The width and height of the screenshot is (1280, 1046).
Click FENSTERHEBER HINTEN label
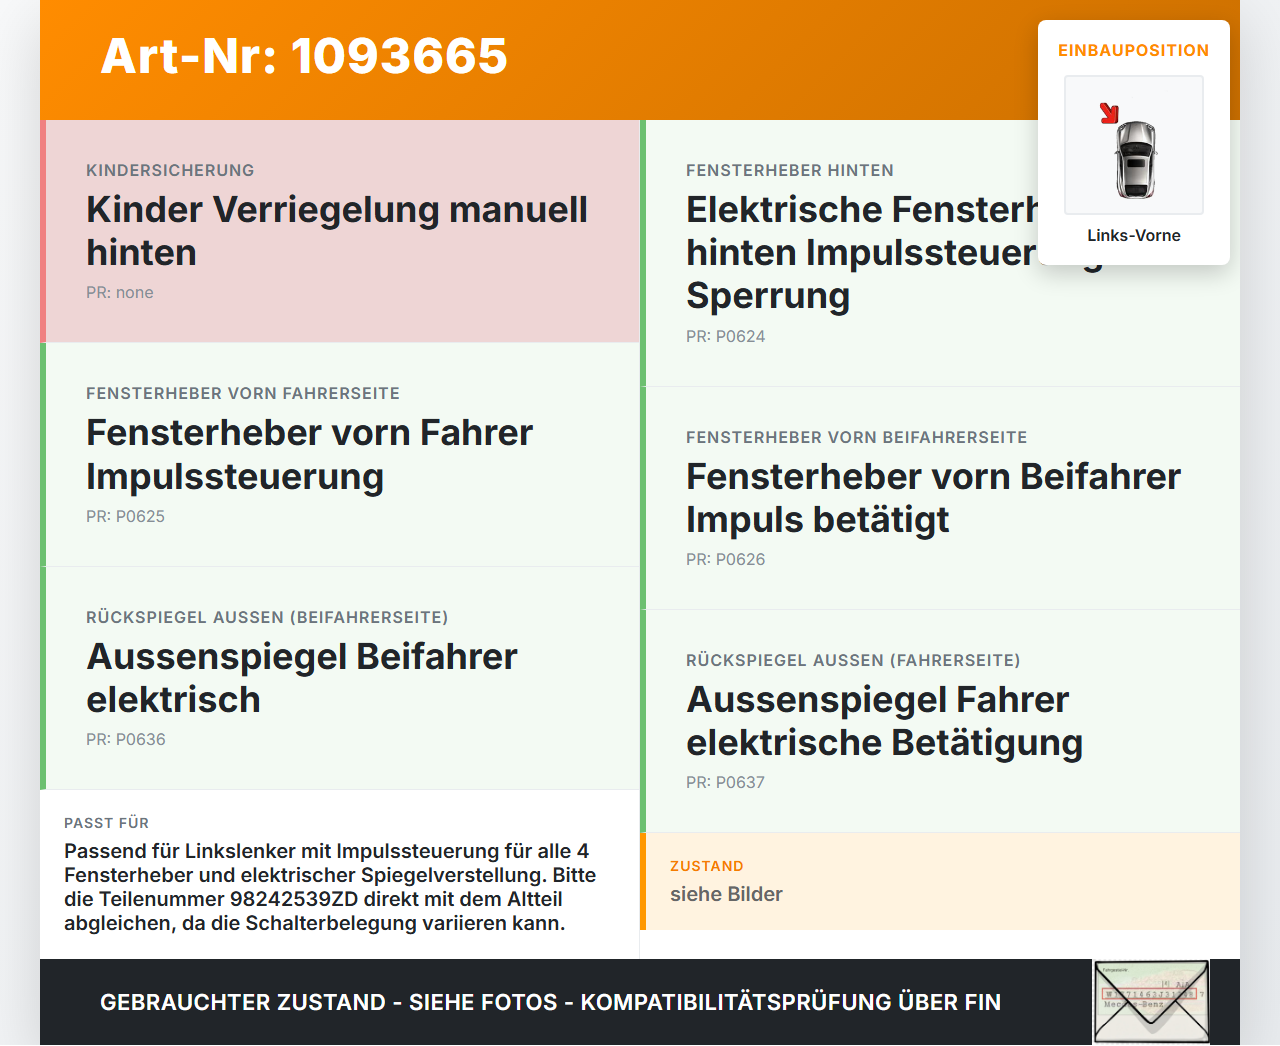click(x=790, y=170)
